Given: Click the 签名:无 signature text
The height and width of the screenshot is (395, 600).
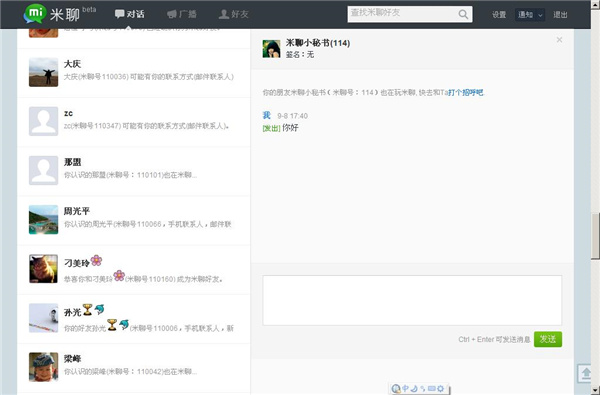Looking at the screenshot, I should click(x=300, y=55).
